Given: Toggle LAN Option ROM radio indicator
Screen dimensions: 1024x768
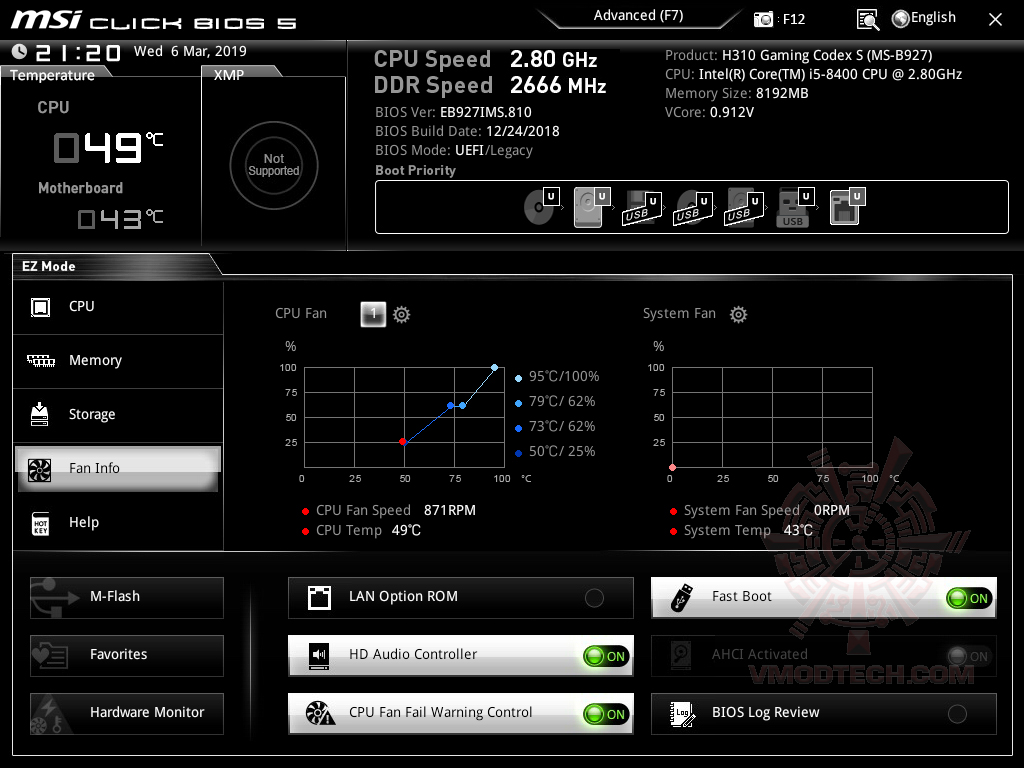Looking at the screenshot, I should pos(594,598).
